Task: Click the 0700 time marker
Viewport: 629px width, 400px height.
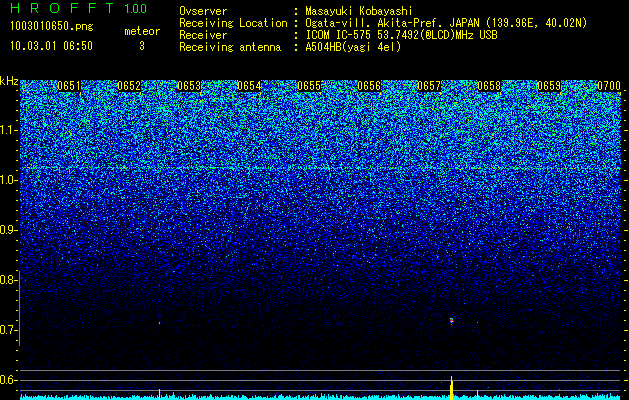Action: click(609, 86)
